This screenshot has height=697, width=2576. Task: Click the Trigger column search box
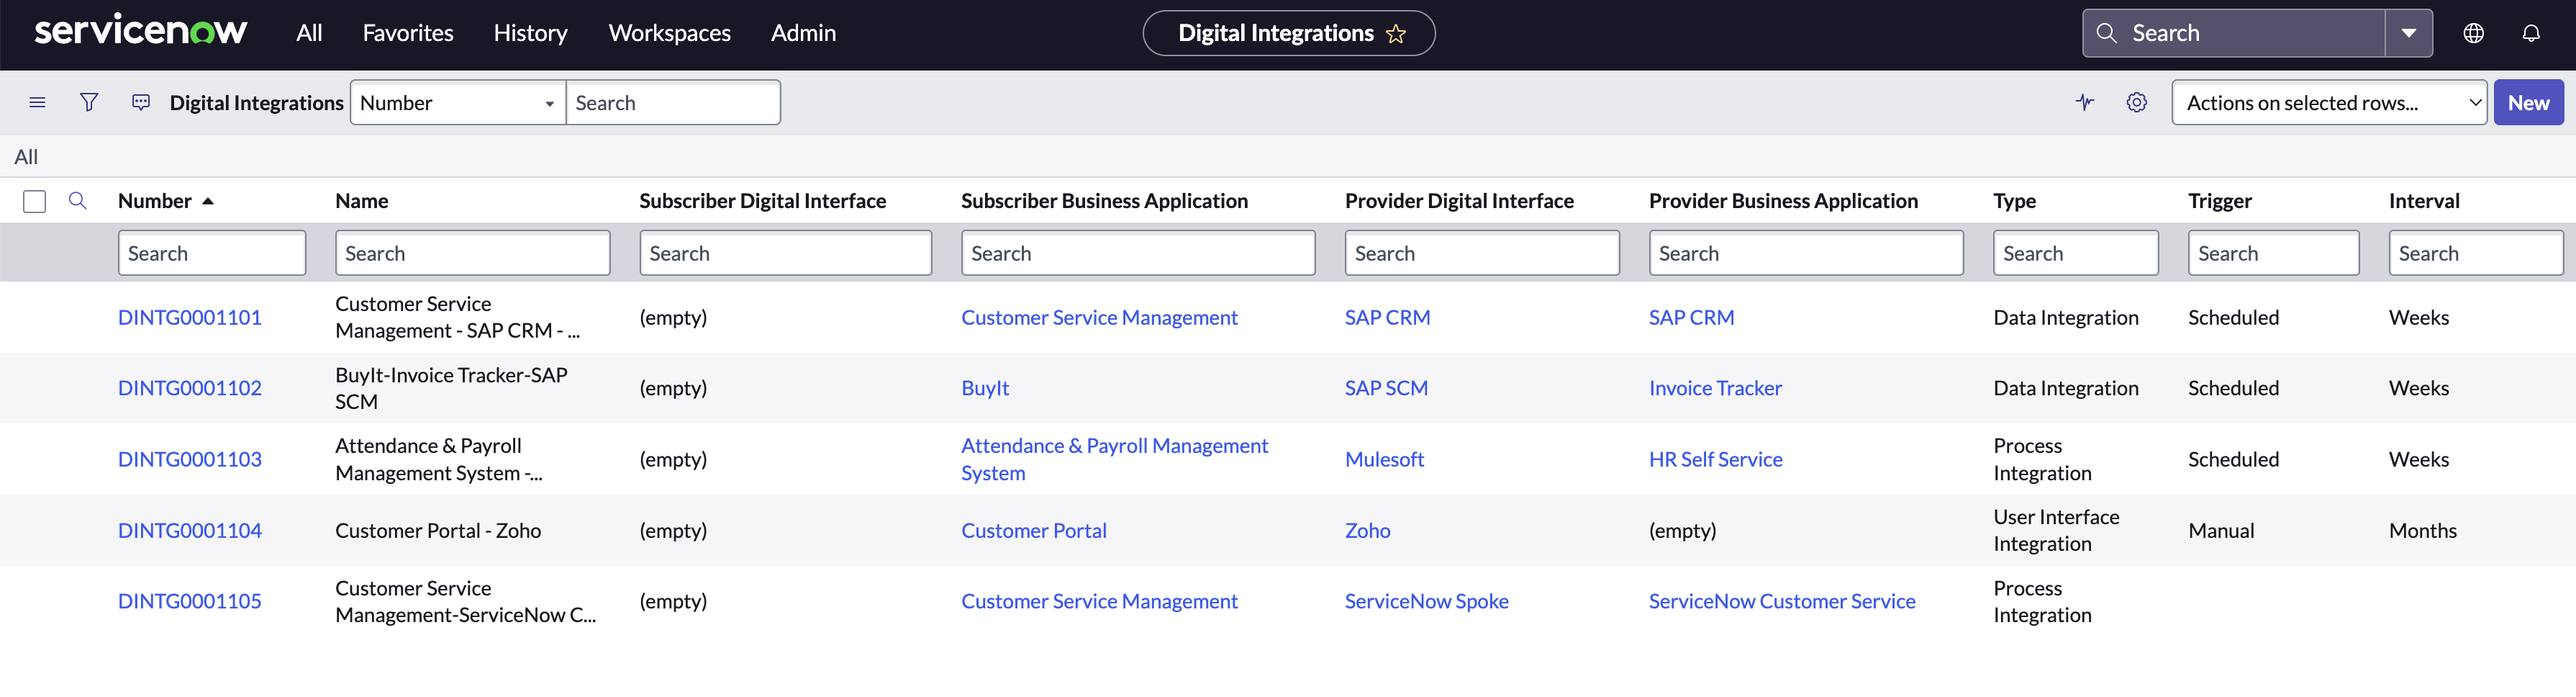(x=2273, y=253)
